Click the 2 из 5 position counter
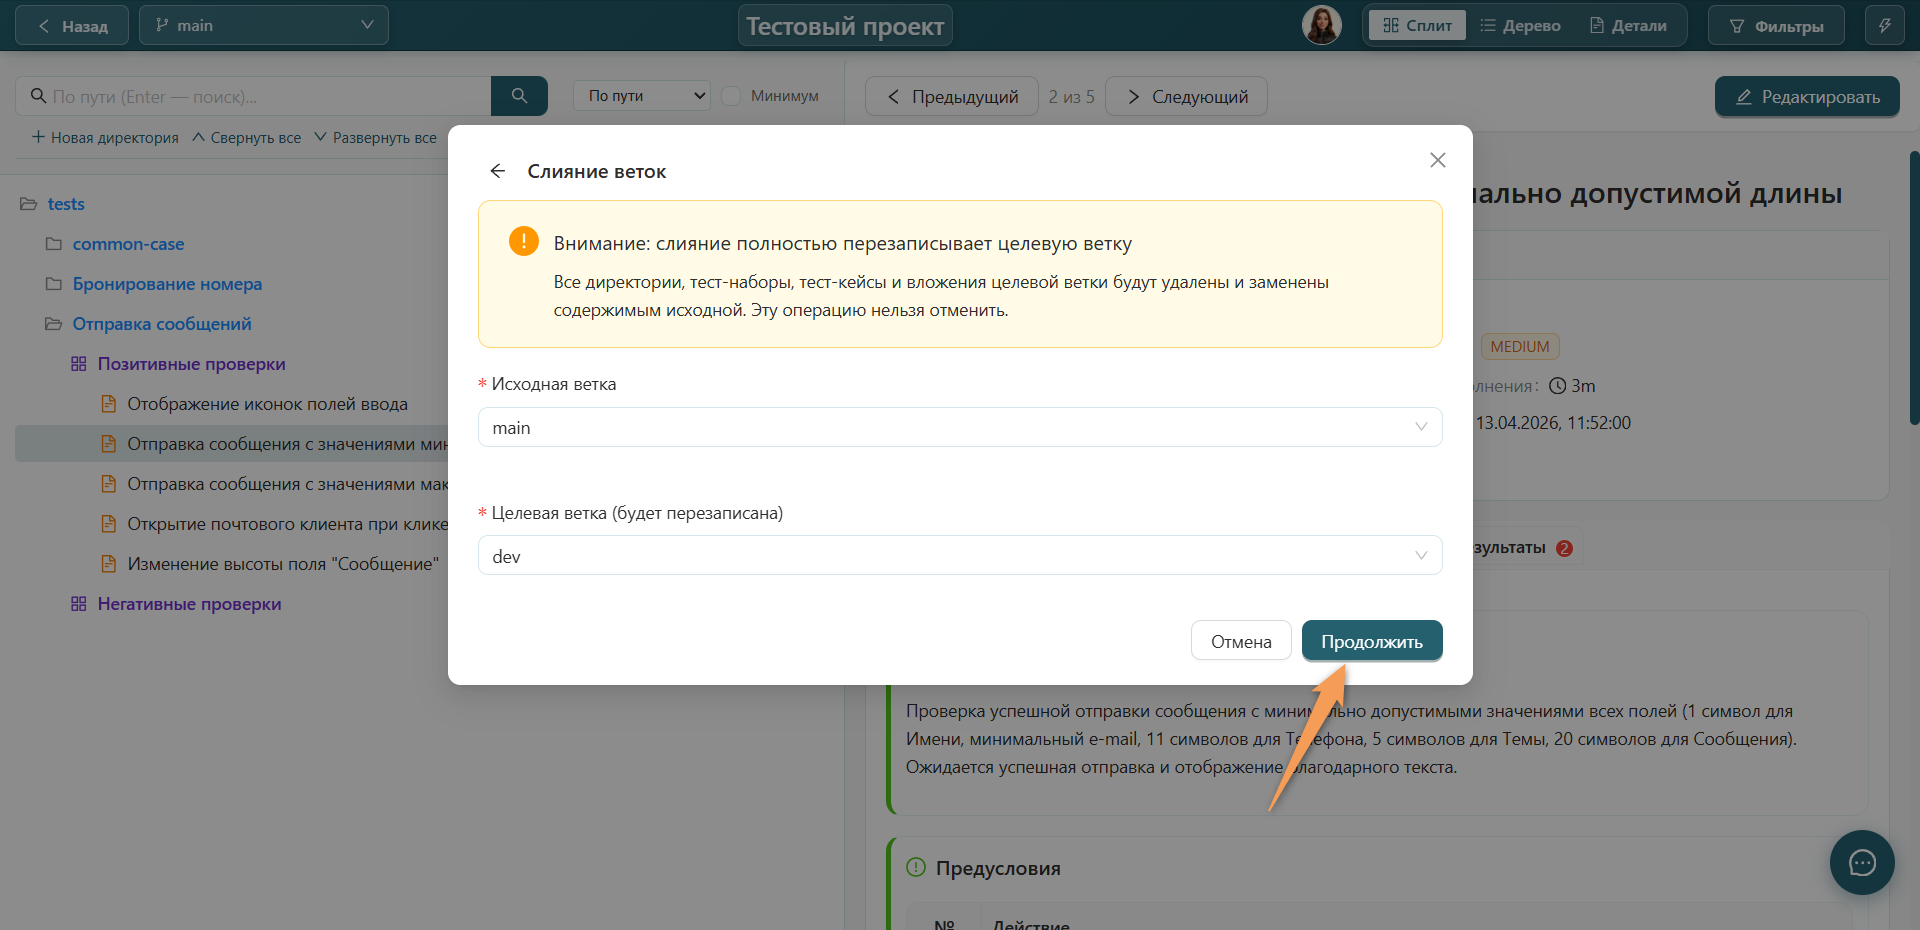1920x930 pixels. (x=1071, y=97)
